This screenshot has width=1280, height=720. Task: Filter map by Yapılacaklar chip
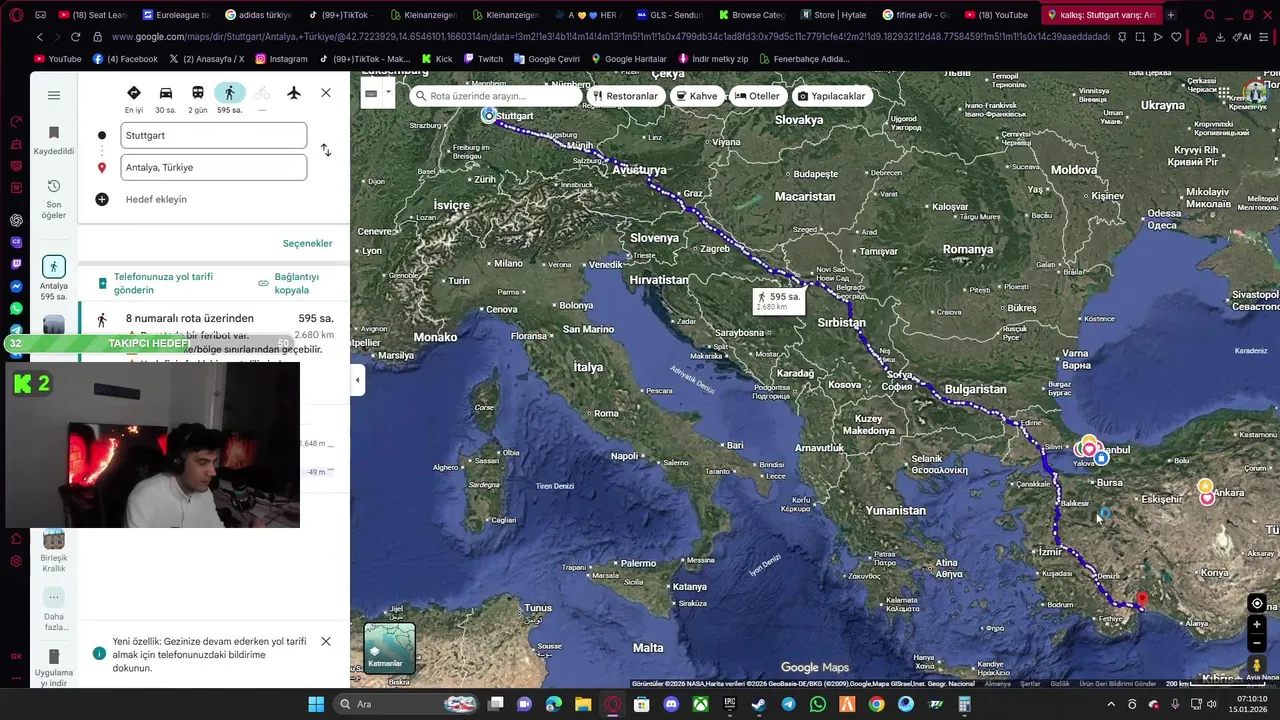[x=831, y=96]
